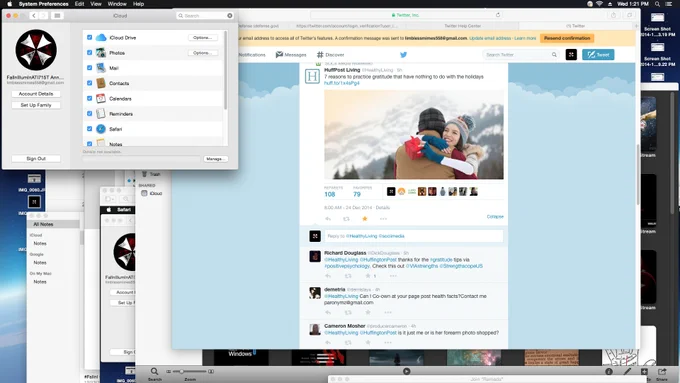The width and height of the screenshot is (680, 383).
Task: Click the Twitter search magnifier icon
Action: point(554,55)
